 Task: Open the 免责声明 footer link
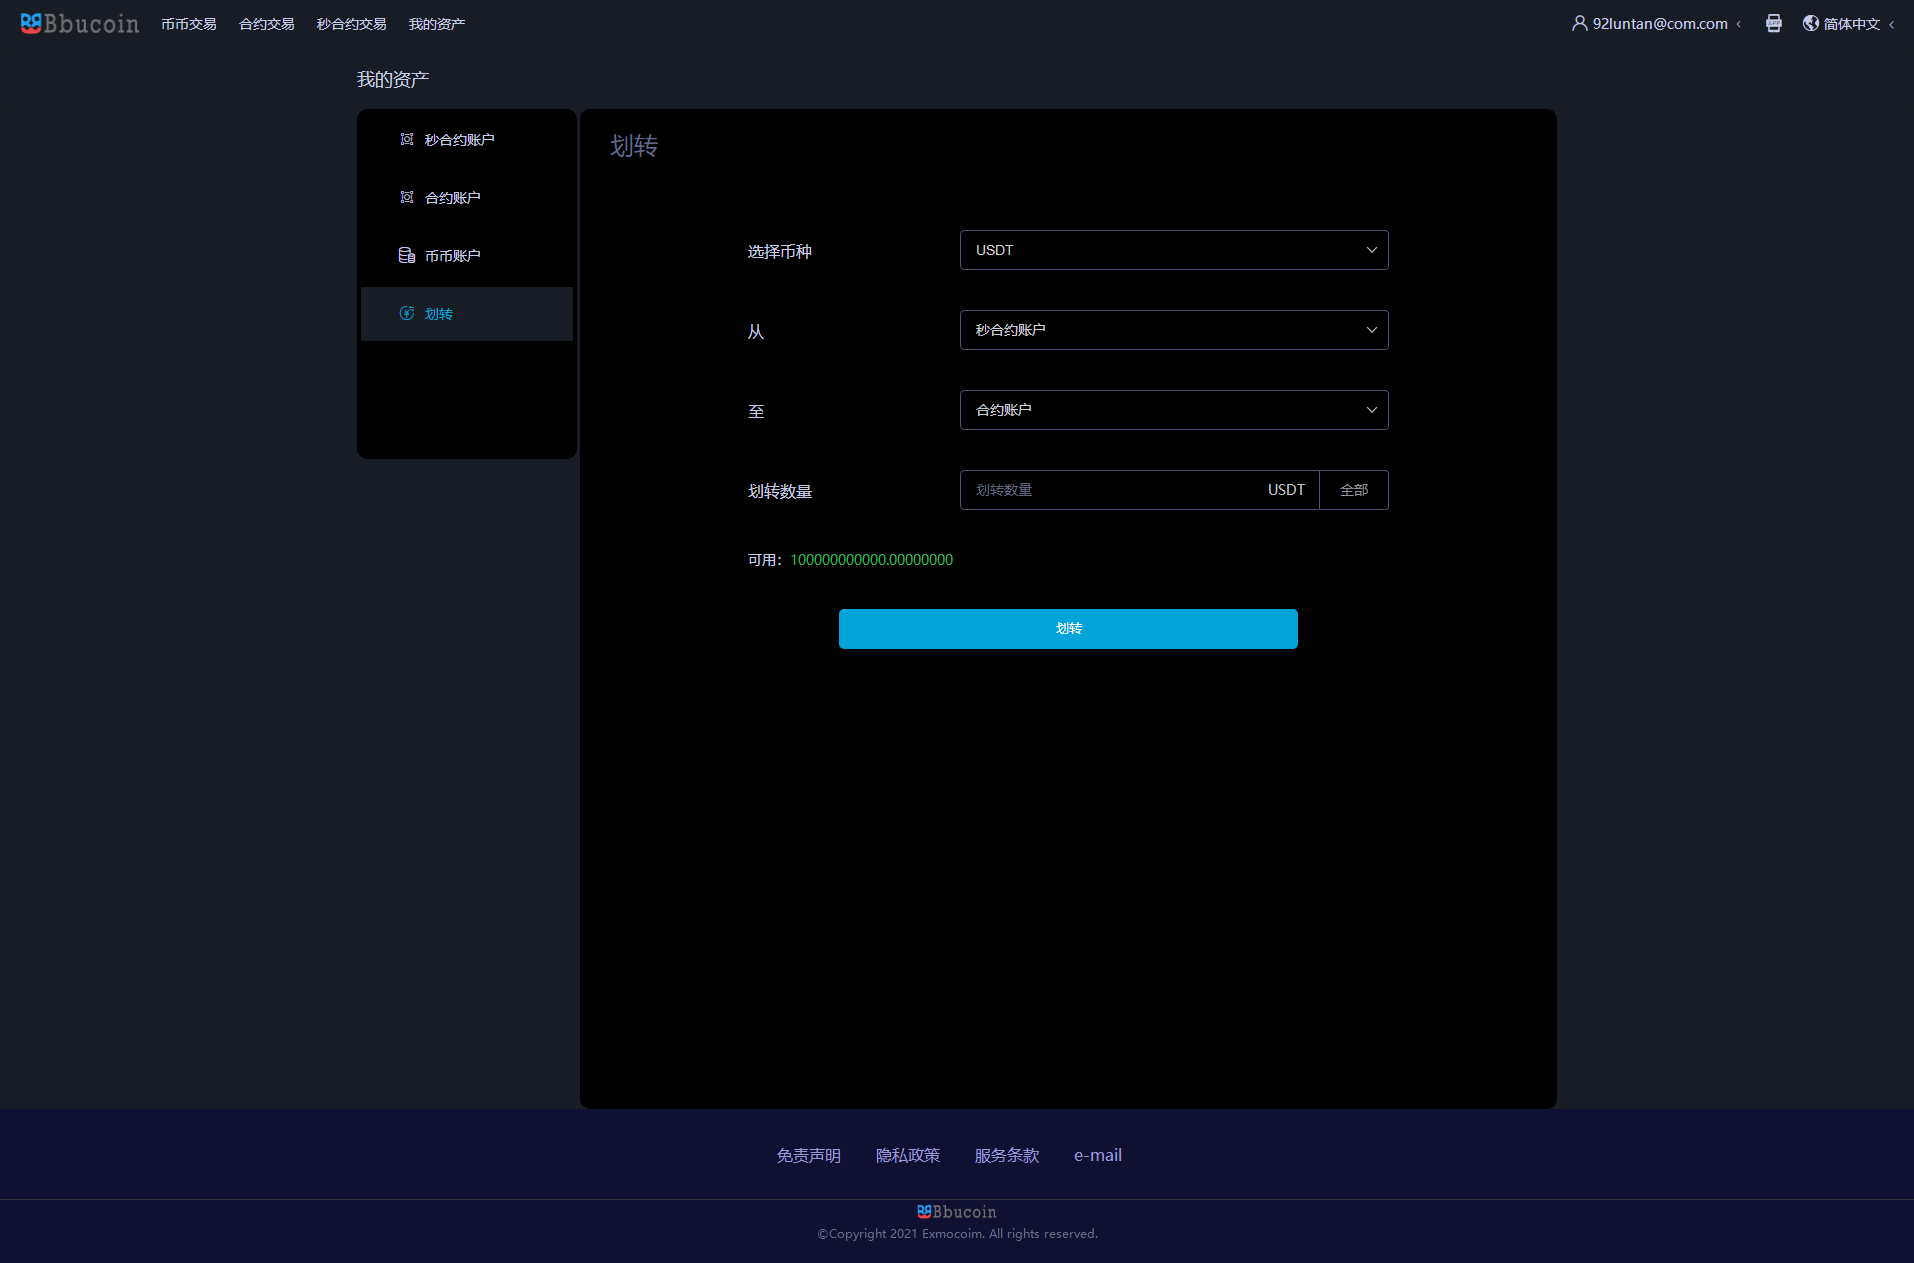coord(808,1155)
